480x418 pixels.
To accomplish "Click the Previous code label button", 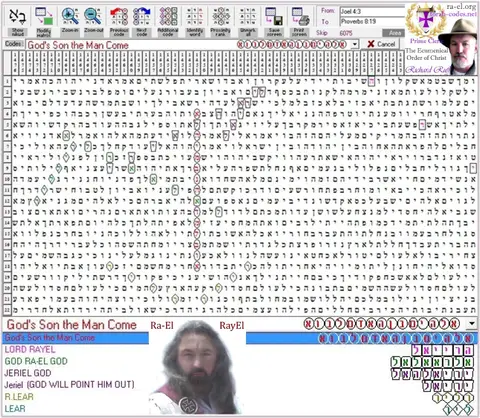I will [119, 32].
